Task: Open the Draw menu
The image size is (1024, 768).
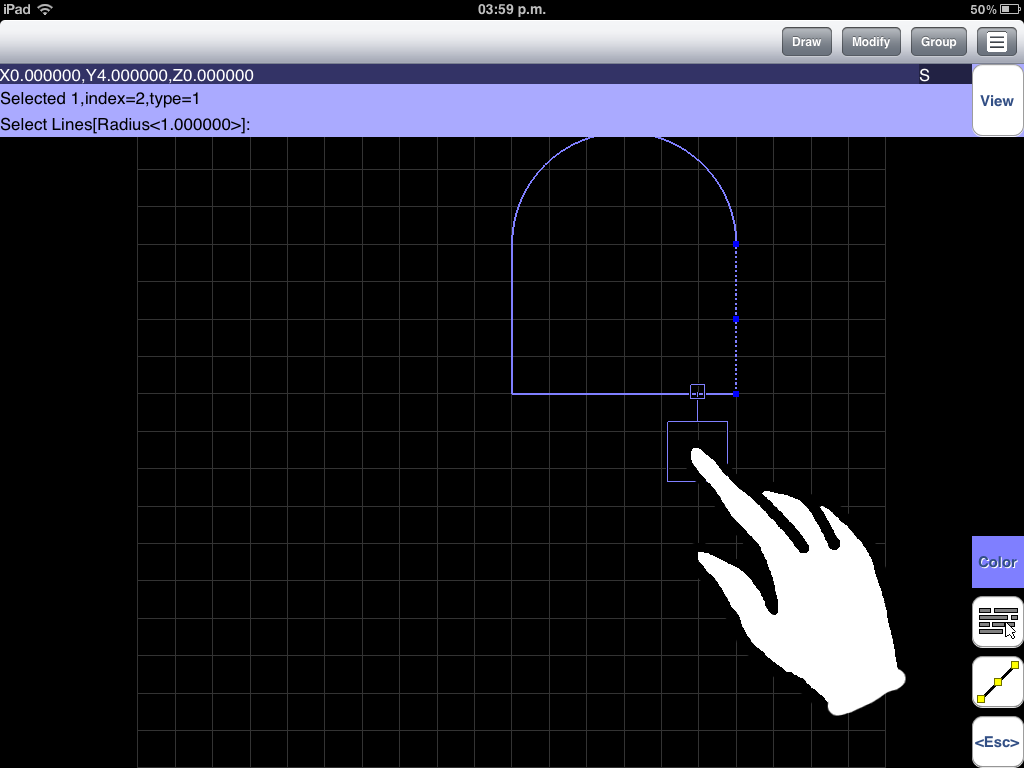Action: pyautogui.click(x=806, y=42)
